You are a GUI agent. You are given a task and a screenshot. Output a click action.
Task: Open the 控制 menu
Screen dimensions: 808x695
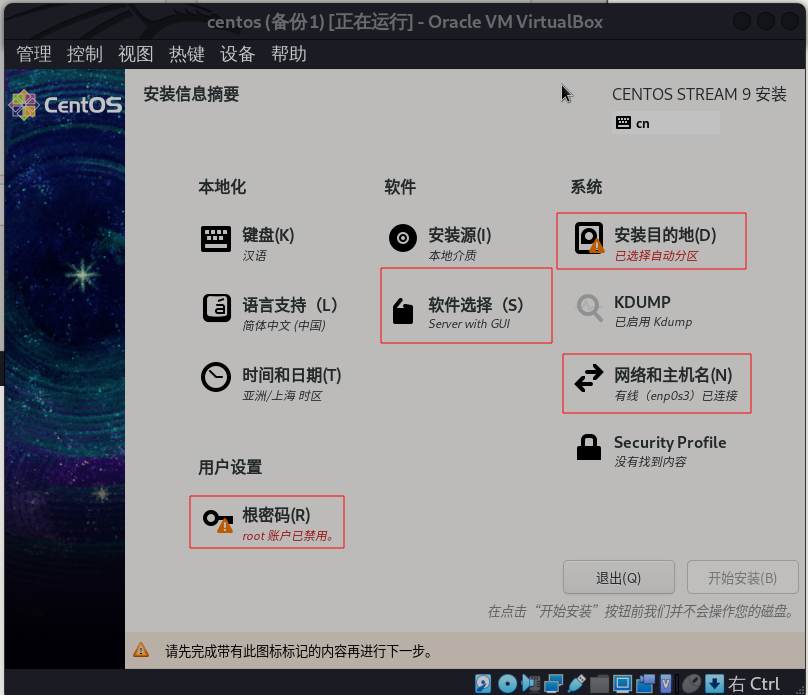85,54
